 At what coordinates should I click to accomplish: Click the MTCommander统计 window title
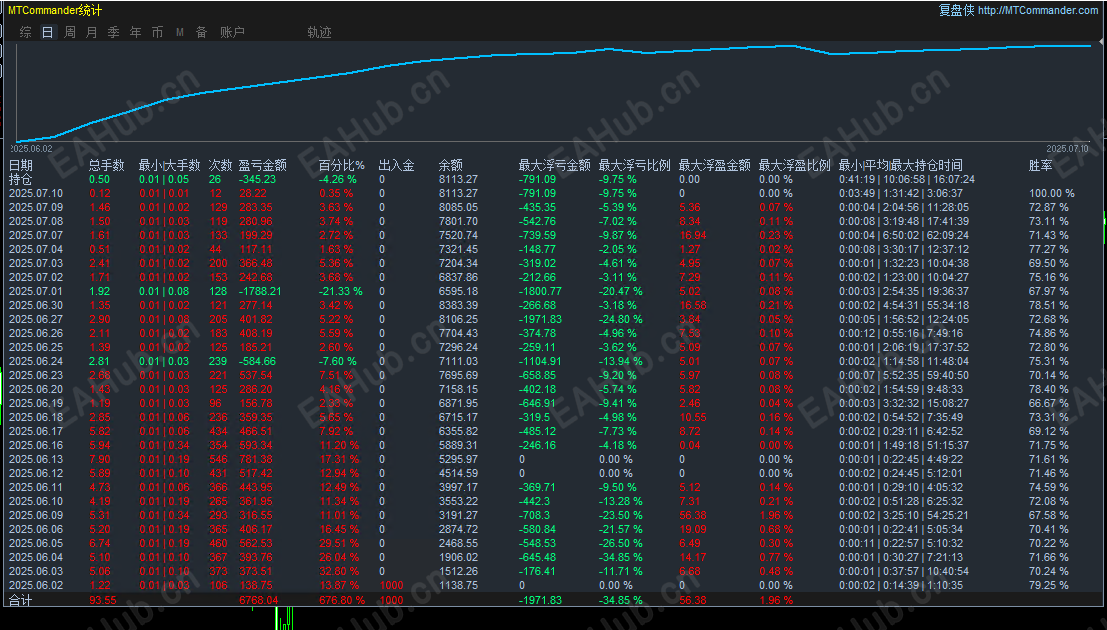[x=55, y=10]
